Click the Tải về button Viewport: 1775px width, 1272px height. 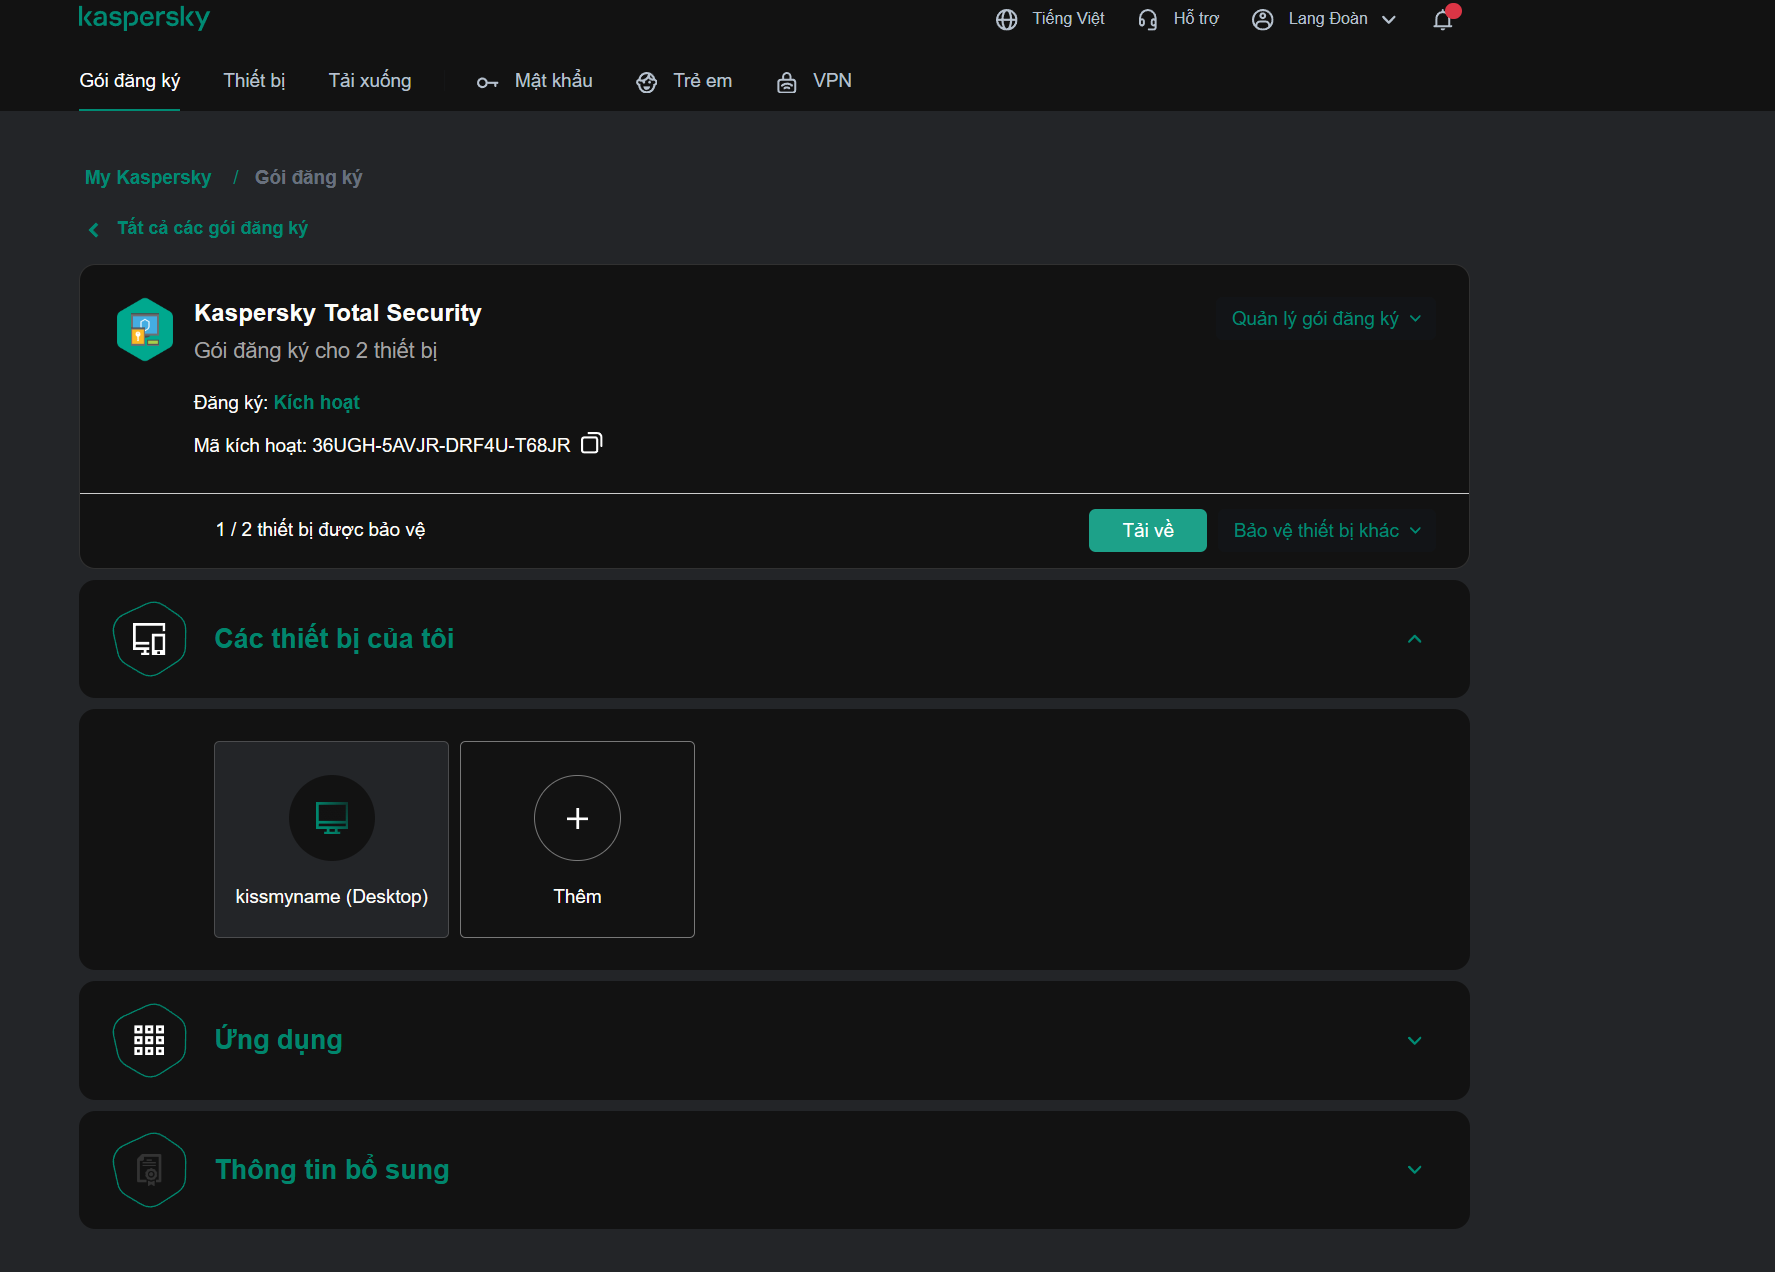tap(1148, 531)
